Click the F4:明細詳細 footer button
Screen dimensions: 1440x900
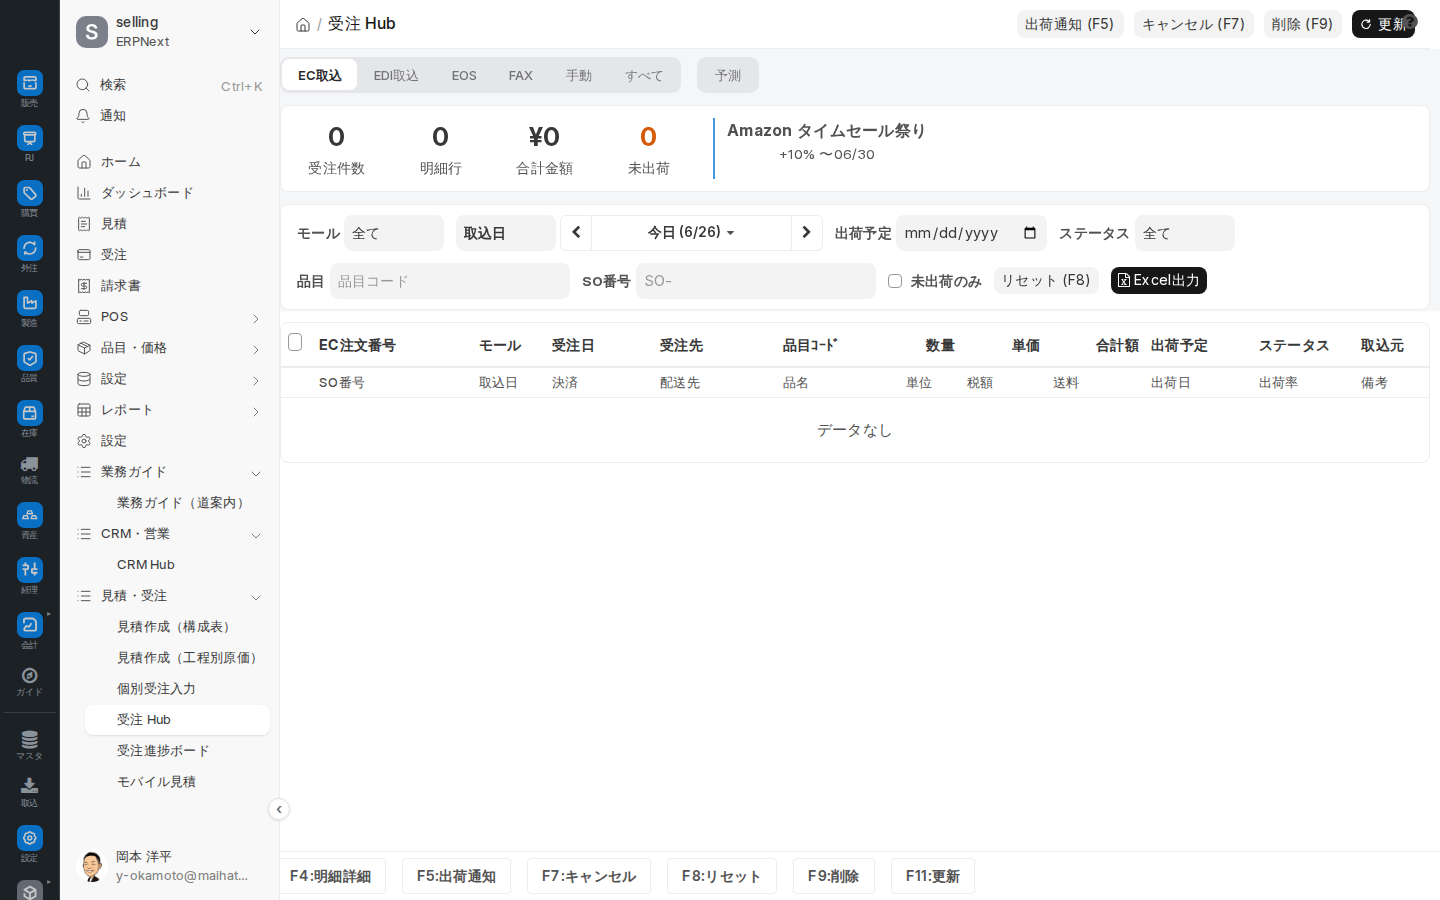click(x=331, y=876)
